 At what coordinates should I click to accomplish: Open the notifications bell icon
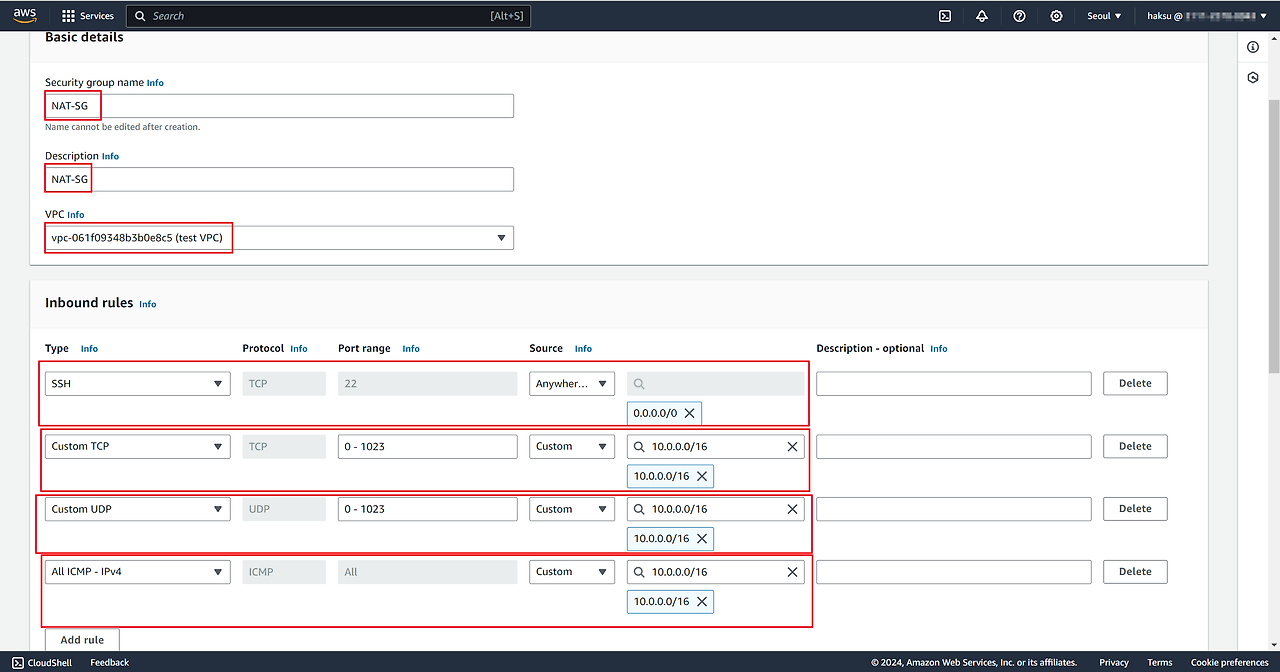click(982, 16)
